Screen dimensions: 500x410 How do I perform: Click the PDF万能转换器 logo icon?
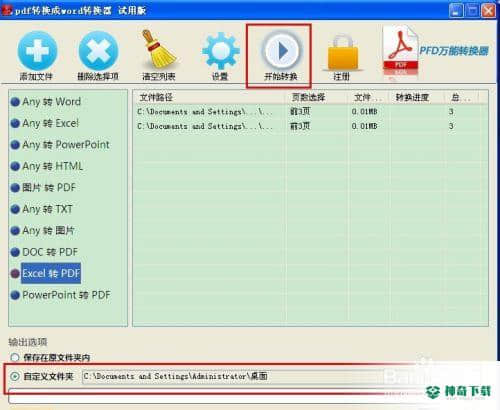click(x=400, y=51)
